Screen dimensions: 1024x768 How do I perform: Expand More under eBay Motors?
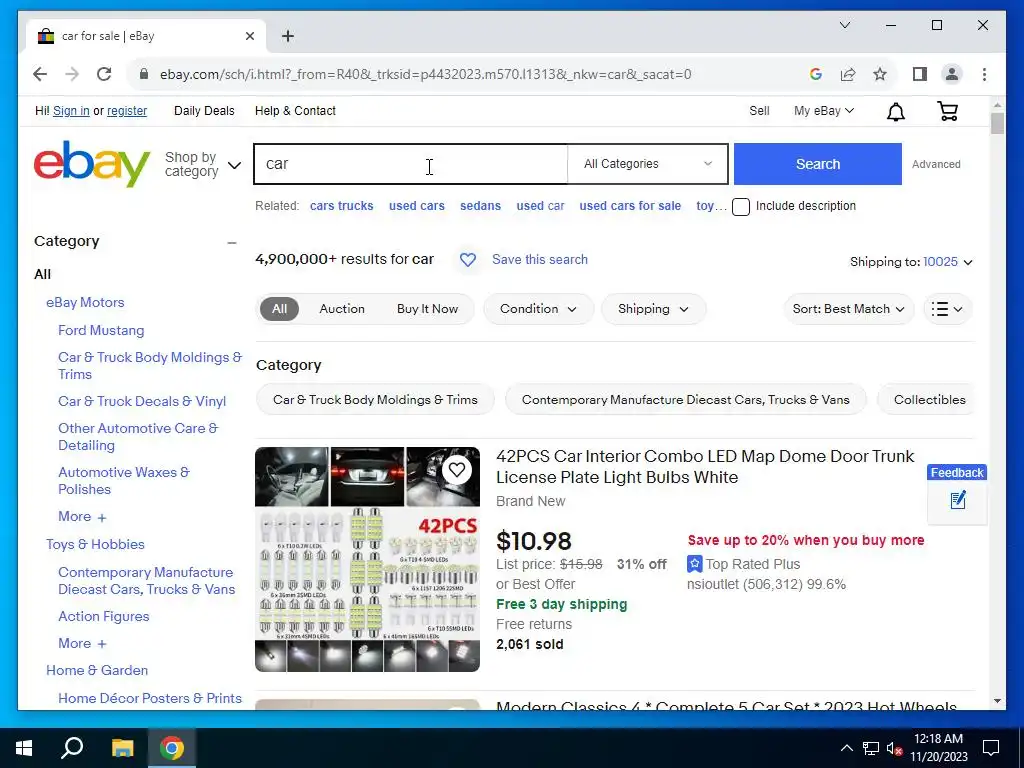coord(82,517)
